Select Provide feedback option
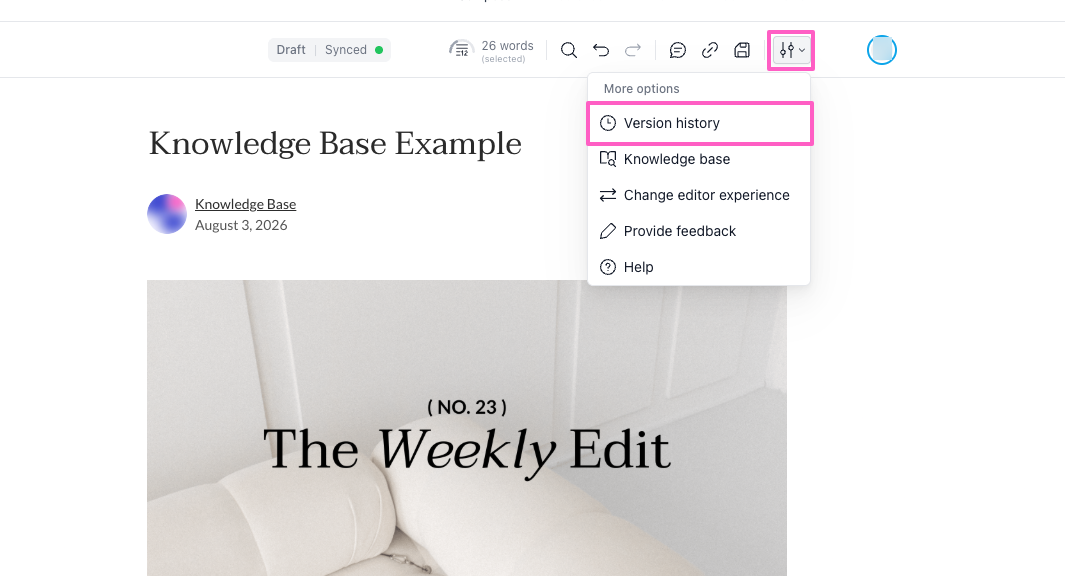 pyautogui.click(x=700, y=231)
